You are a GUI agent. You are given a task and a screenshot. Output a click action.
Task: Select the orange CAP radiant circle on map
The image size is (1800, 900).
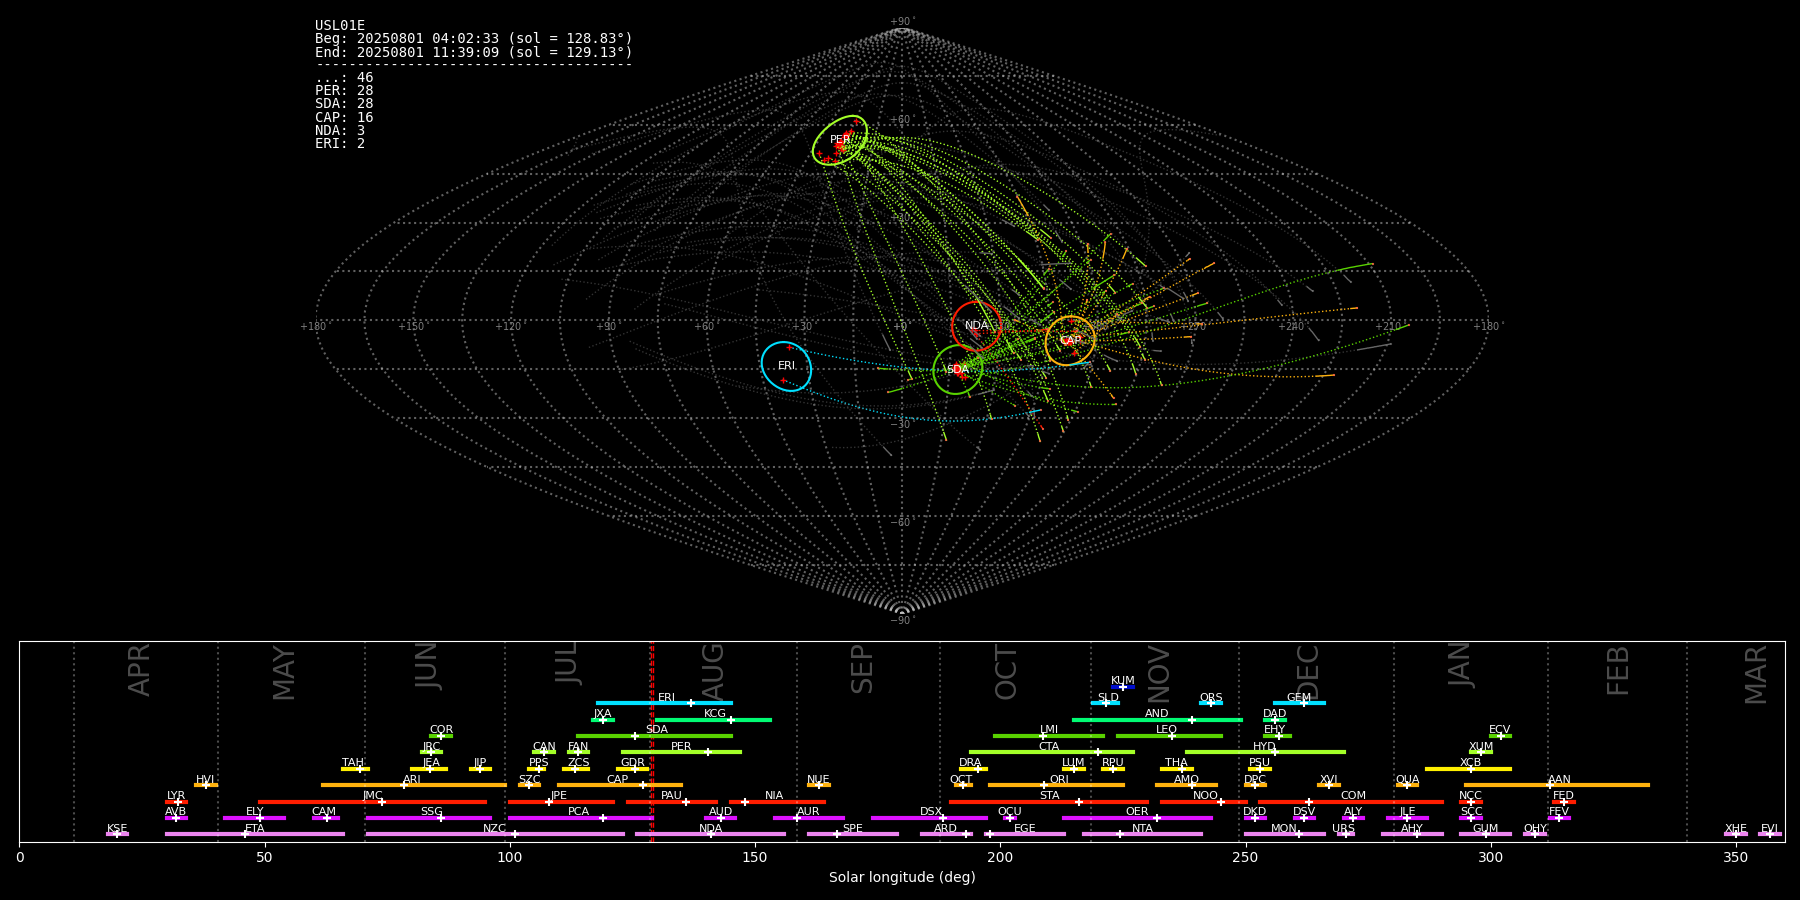pos(1070,341)
